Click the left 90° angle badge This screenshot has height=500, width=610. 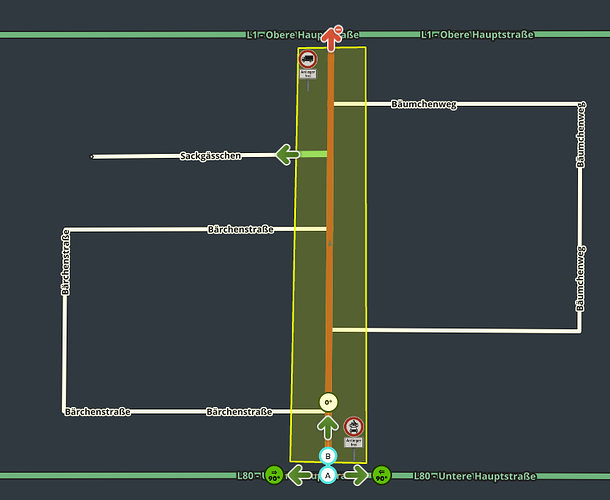pos(273,476)
